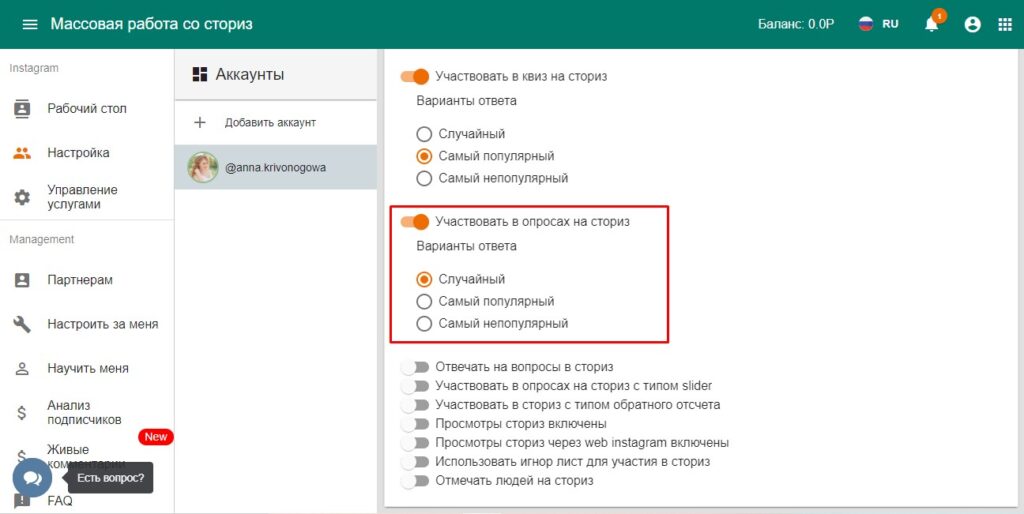Toggle Просмотры сториз через web instagram

(415, 443)
